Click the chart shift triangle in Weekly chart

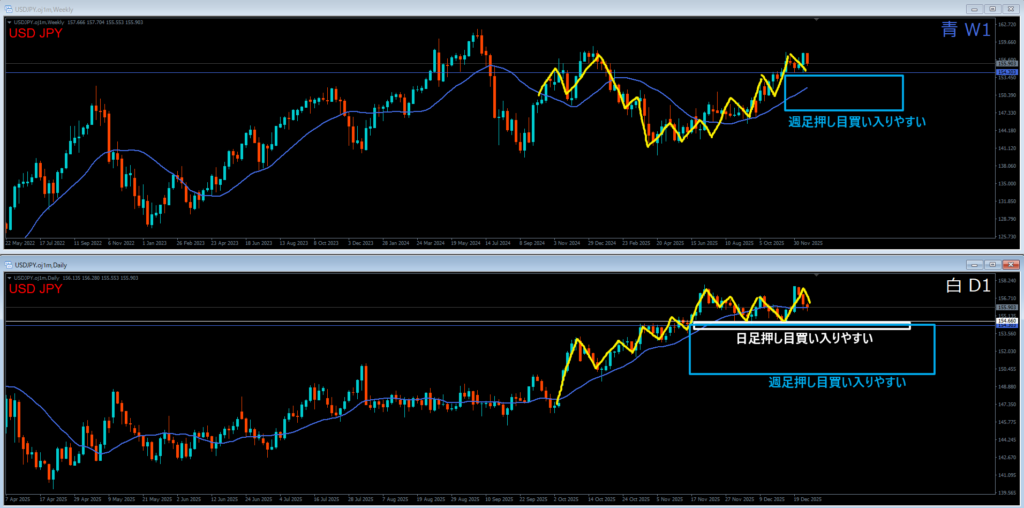tap(816, 20)
